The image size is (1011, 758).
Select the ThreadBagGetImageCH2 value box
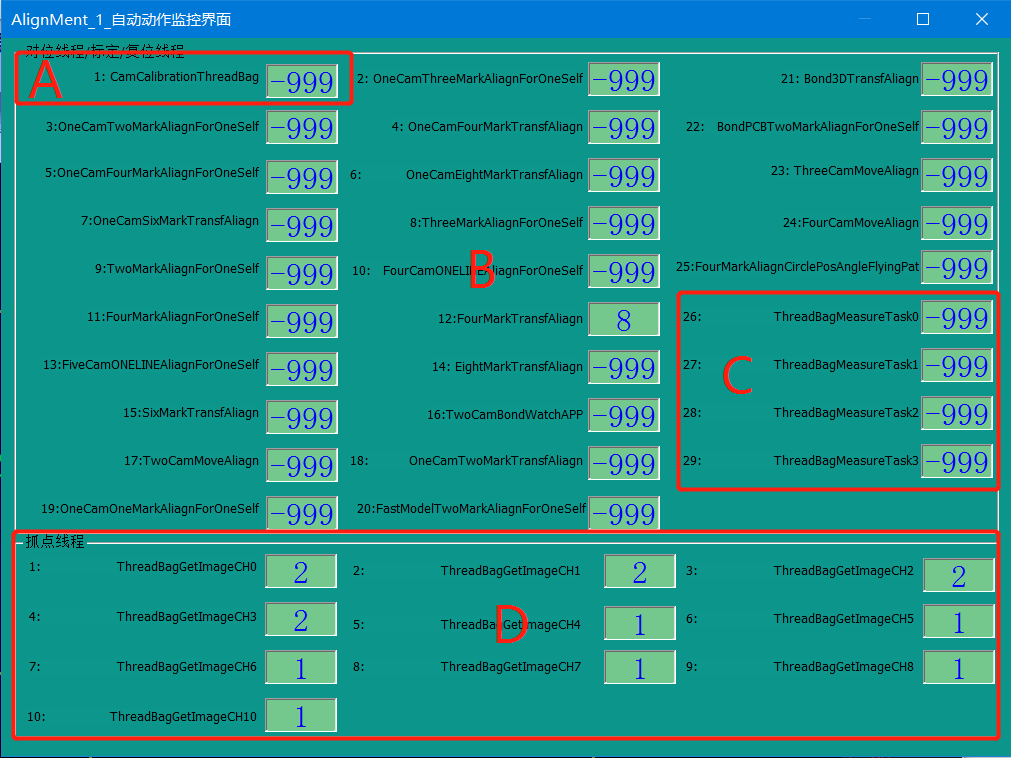(x=958, y=575)
